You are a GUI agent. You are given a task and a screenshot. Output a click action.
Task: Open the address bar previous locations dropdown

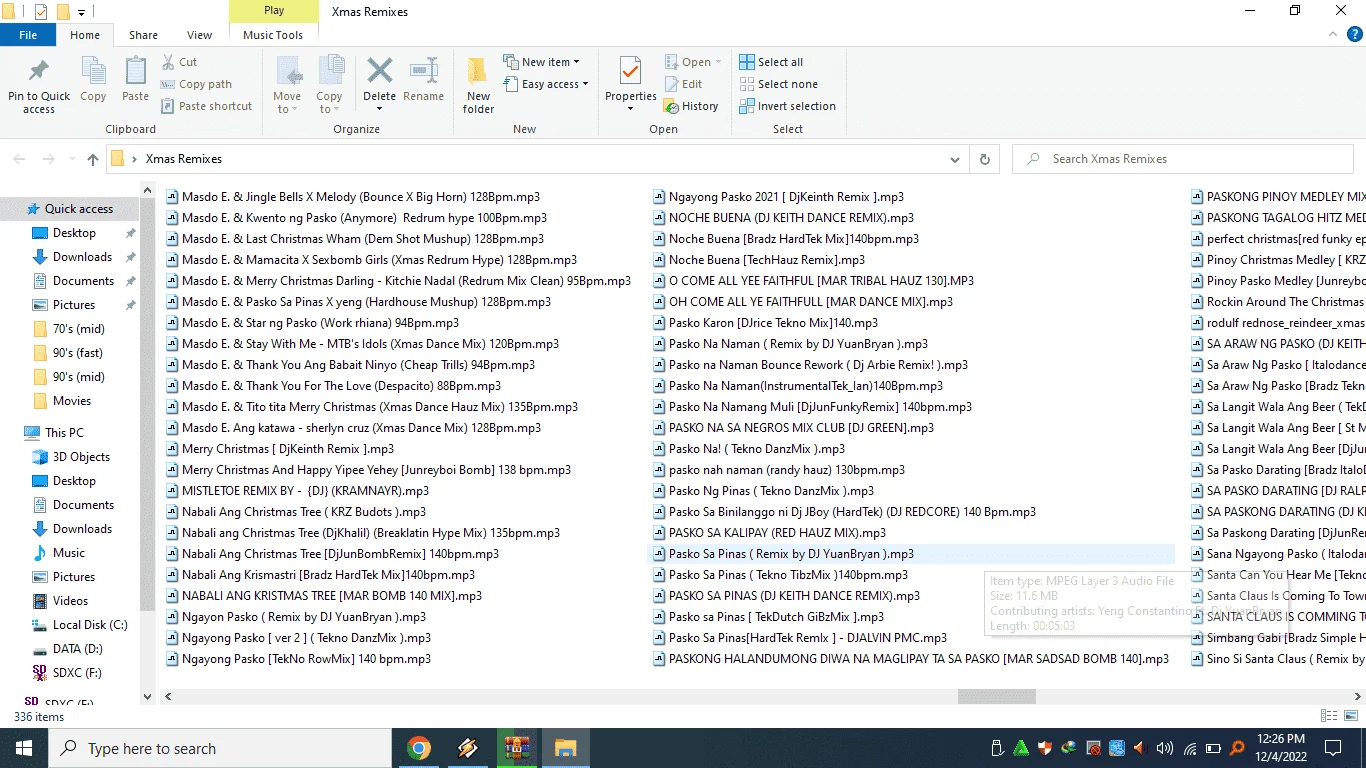(x=956, y=159)
